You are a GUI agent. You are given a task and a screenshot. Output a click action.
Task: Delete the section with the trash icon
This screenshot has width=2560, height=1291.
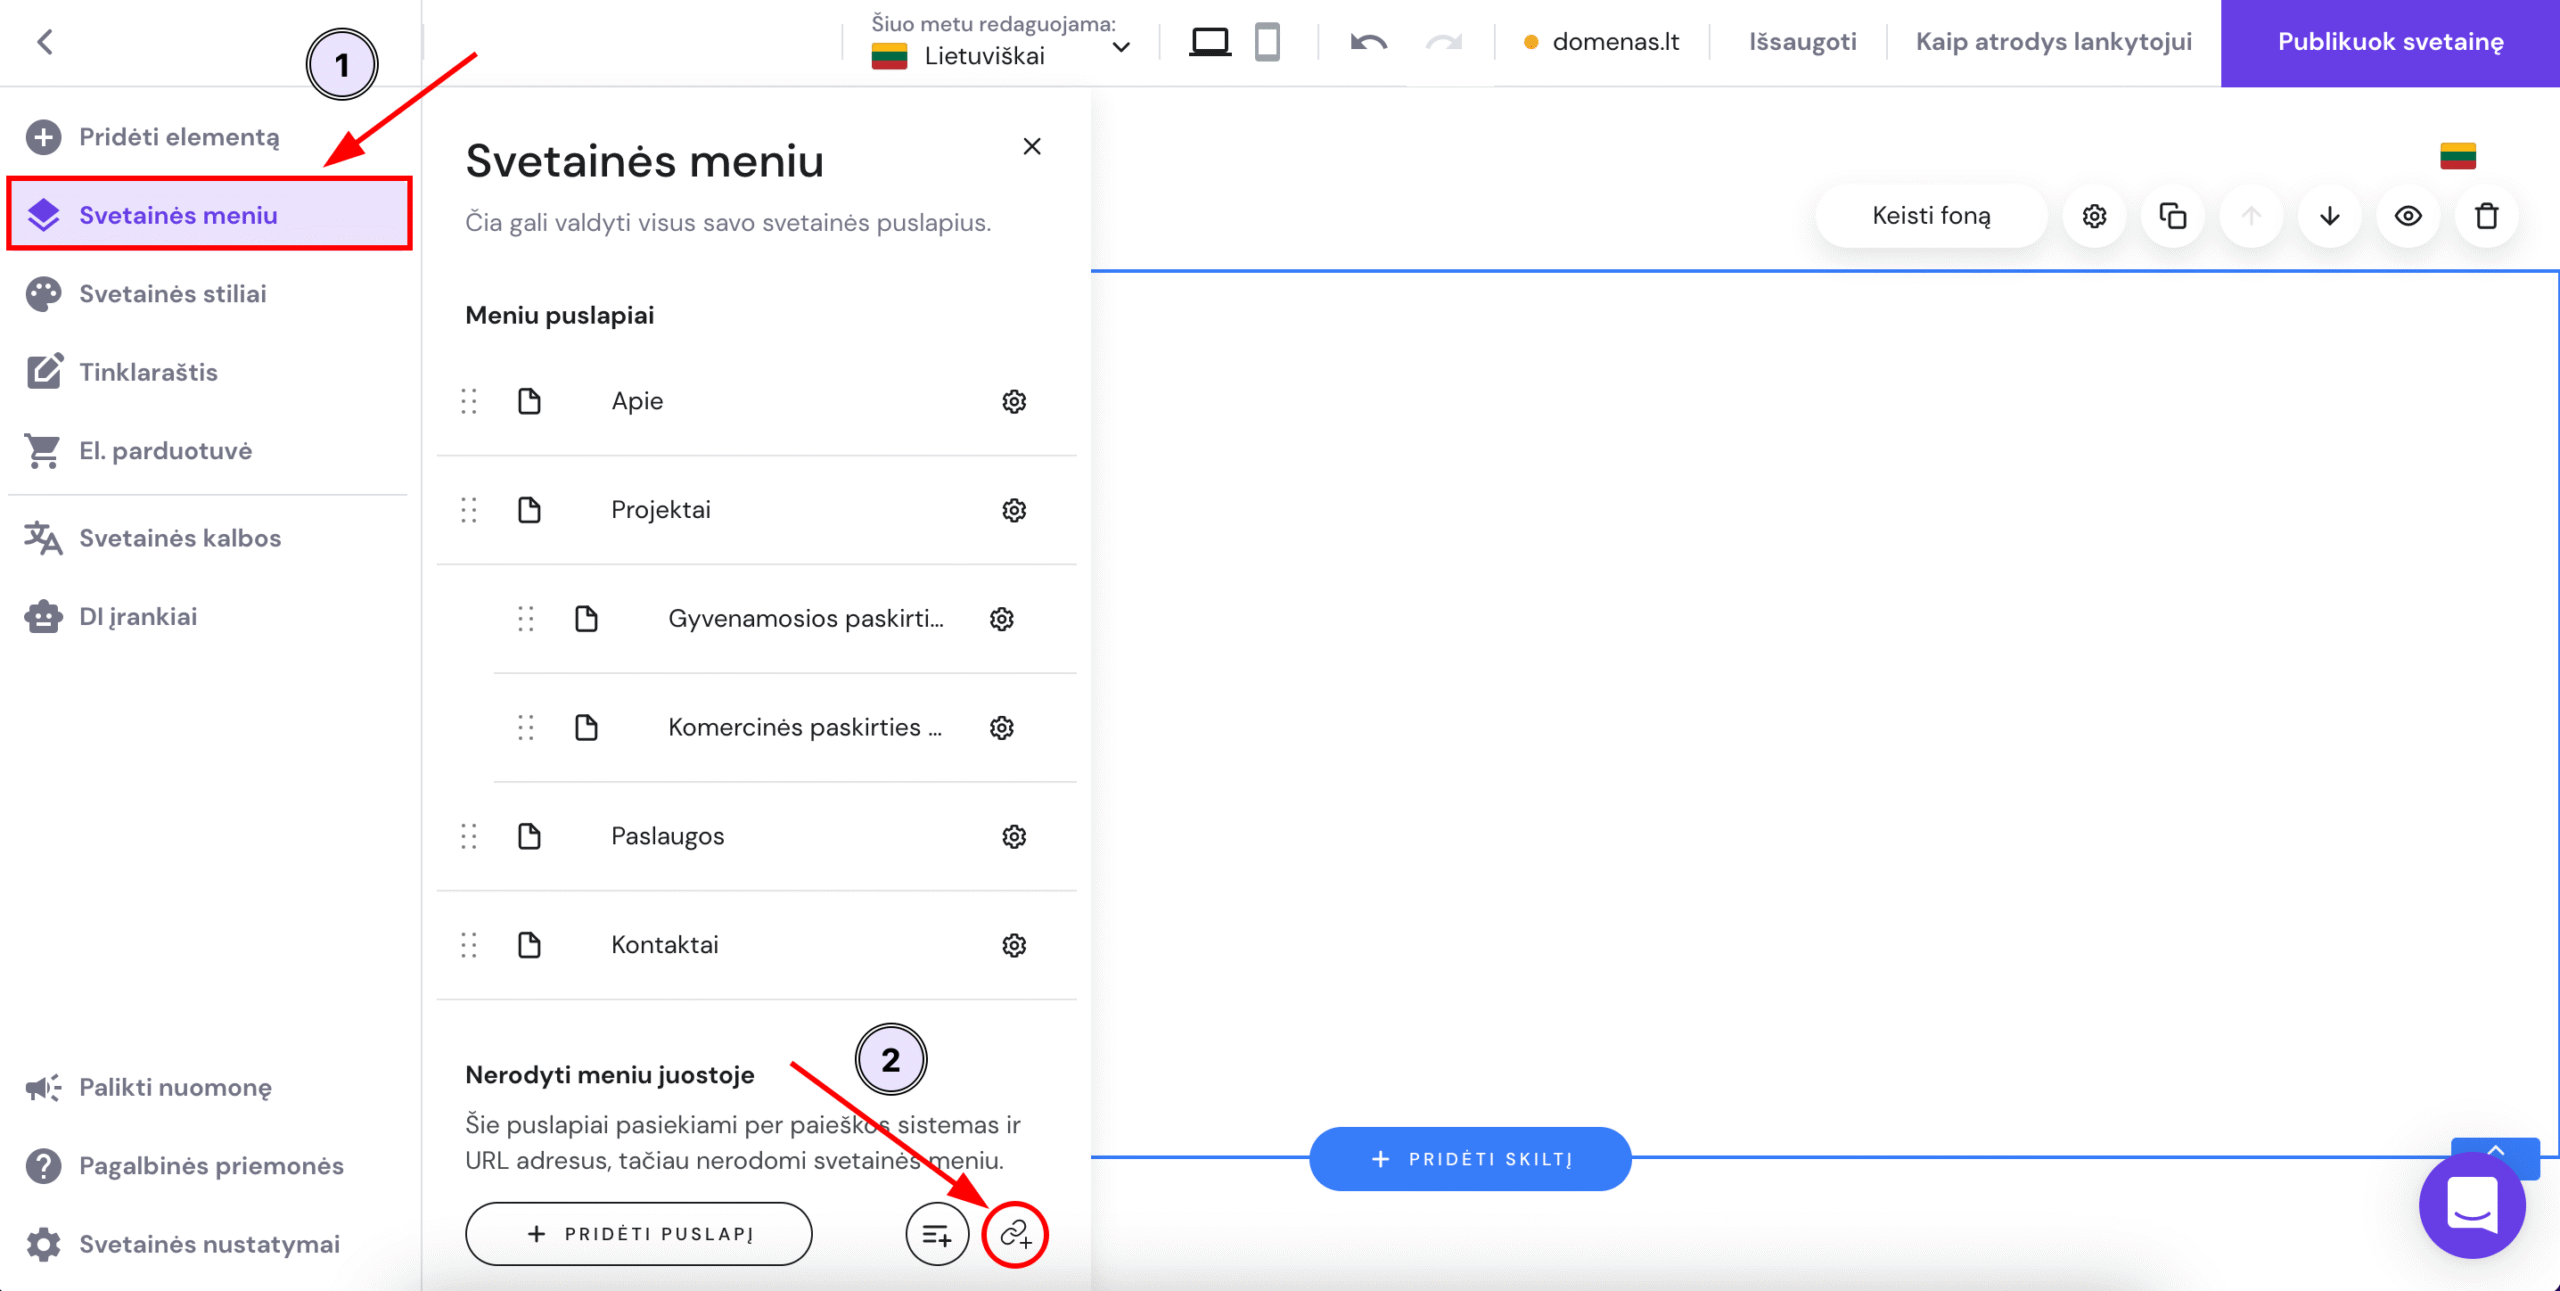coord(2487,215)
